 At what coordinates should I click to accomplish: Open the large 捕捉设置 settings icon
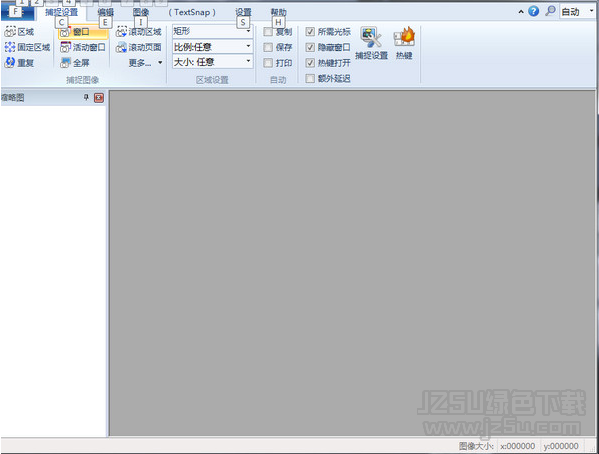pos(371,43)
